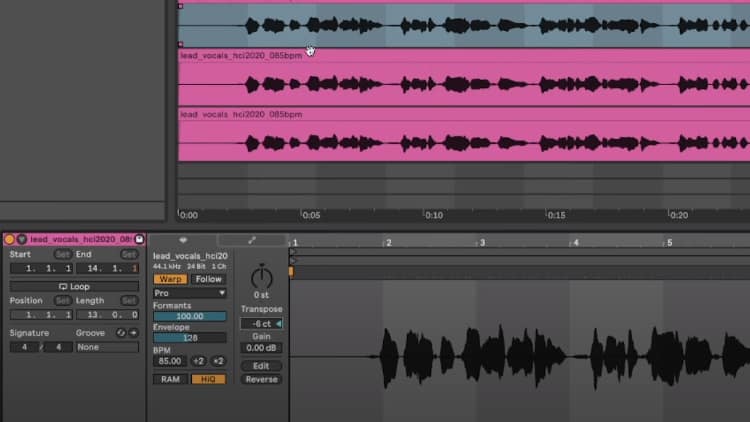Viewport: 750px width, 422px height.
Task: Click the Edit sample button
Action: click(x=261, y=366)
